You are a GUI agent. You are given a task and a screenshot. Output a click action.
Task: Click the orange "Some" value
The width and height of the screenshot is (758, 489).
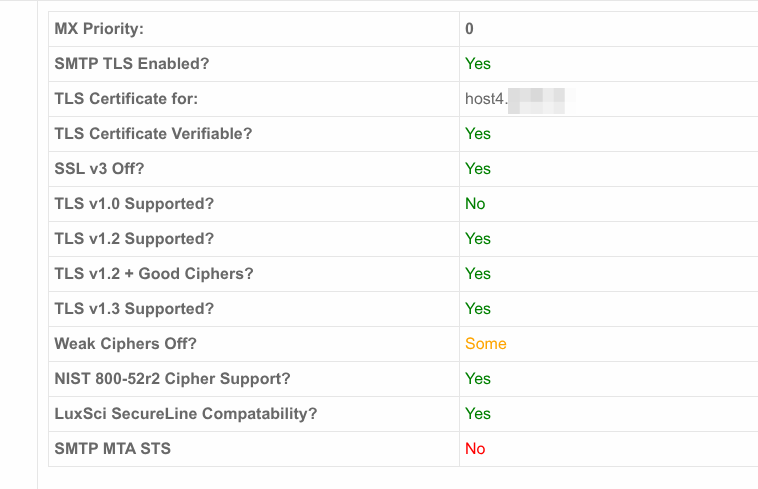pyautogui.click(x=485, y=344)
